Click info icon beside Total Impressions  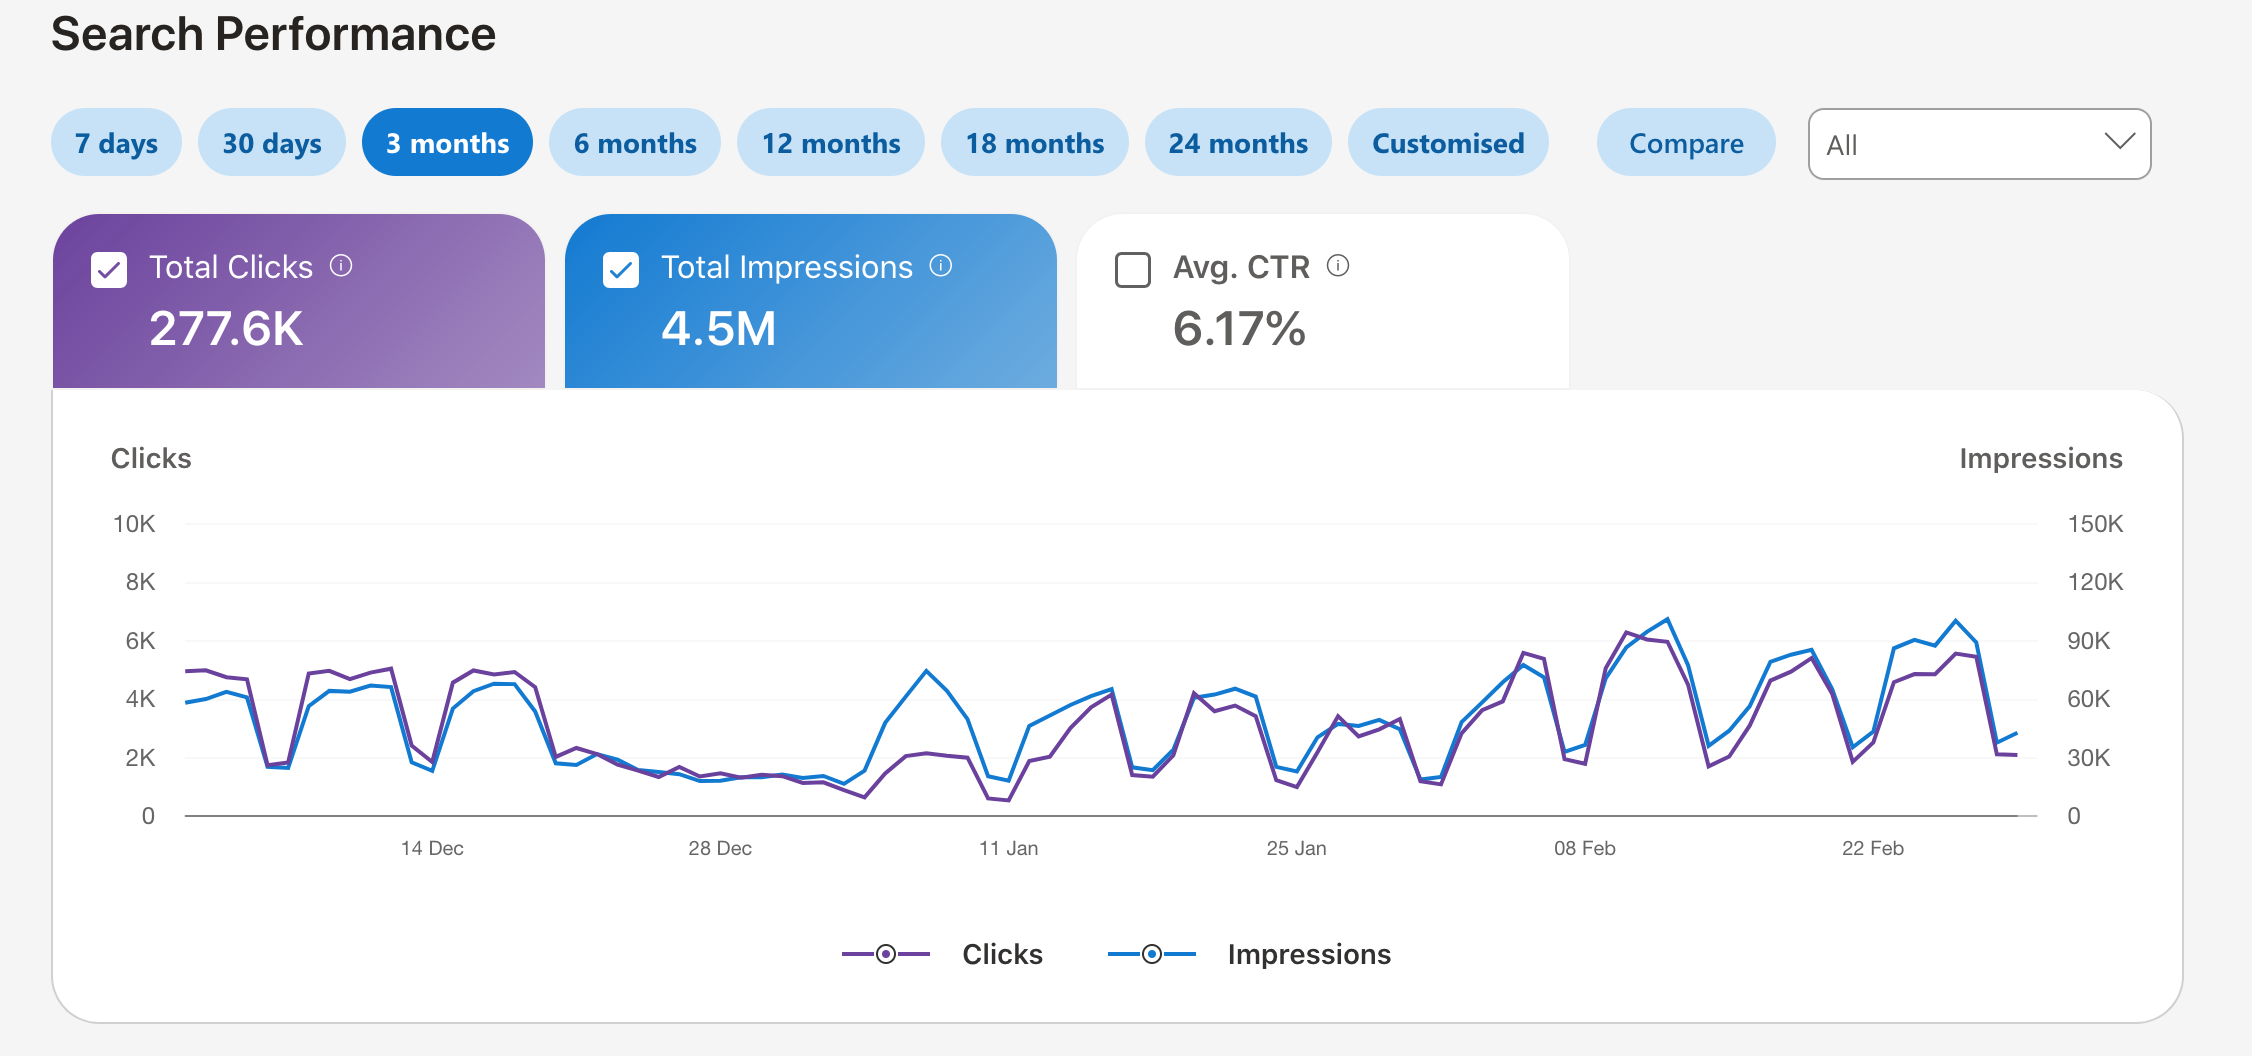940,266
